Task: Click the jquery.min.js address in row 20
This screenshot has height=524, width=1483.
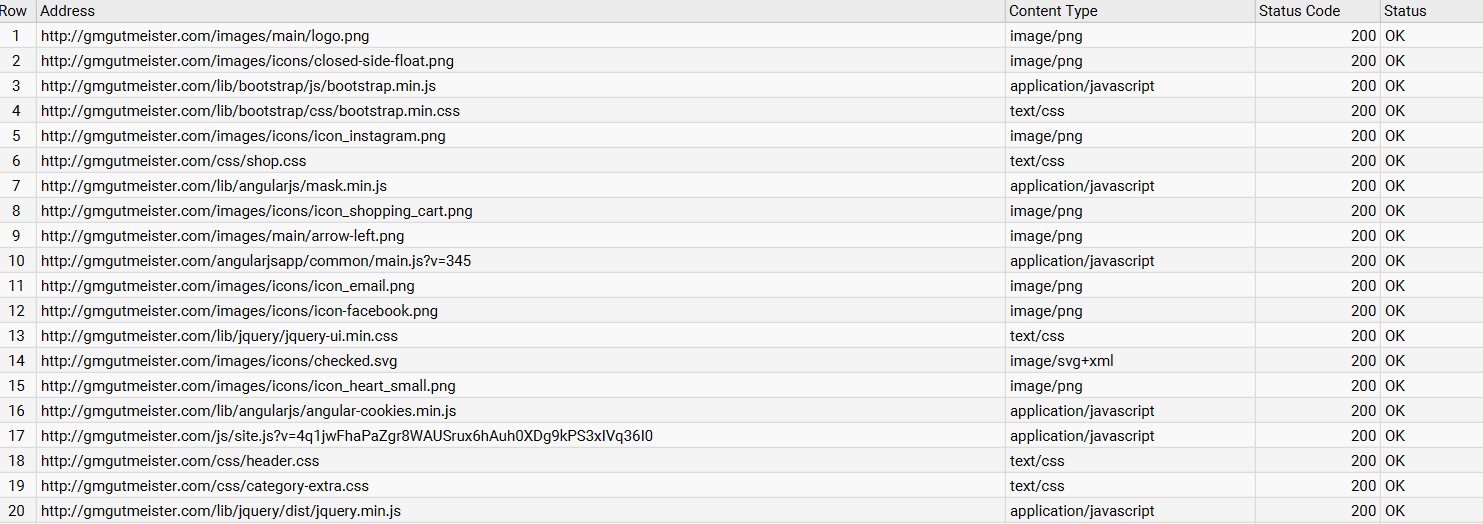Action: [221, 511]
